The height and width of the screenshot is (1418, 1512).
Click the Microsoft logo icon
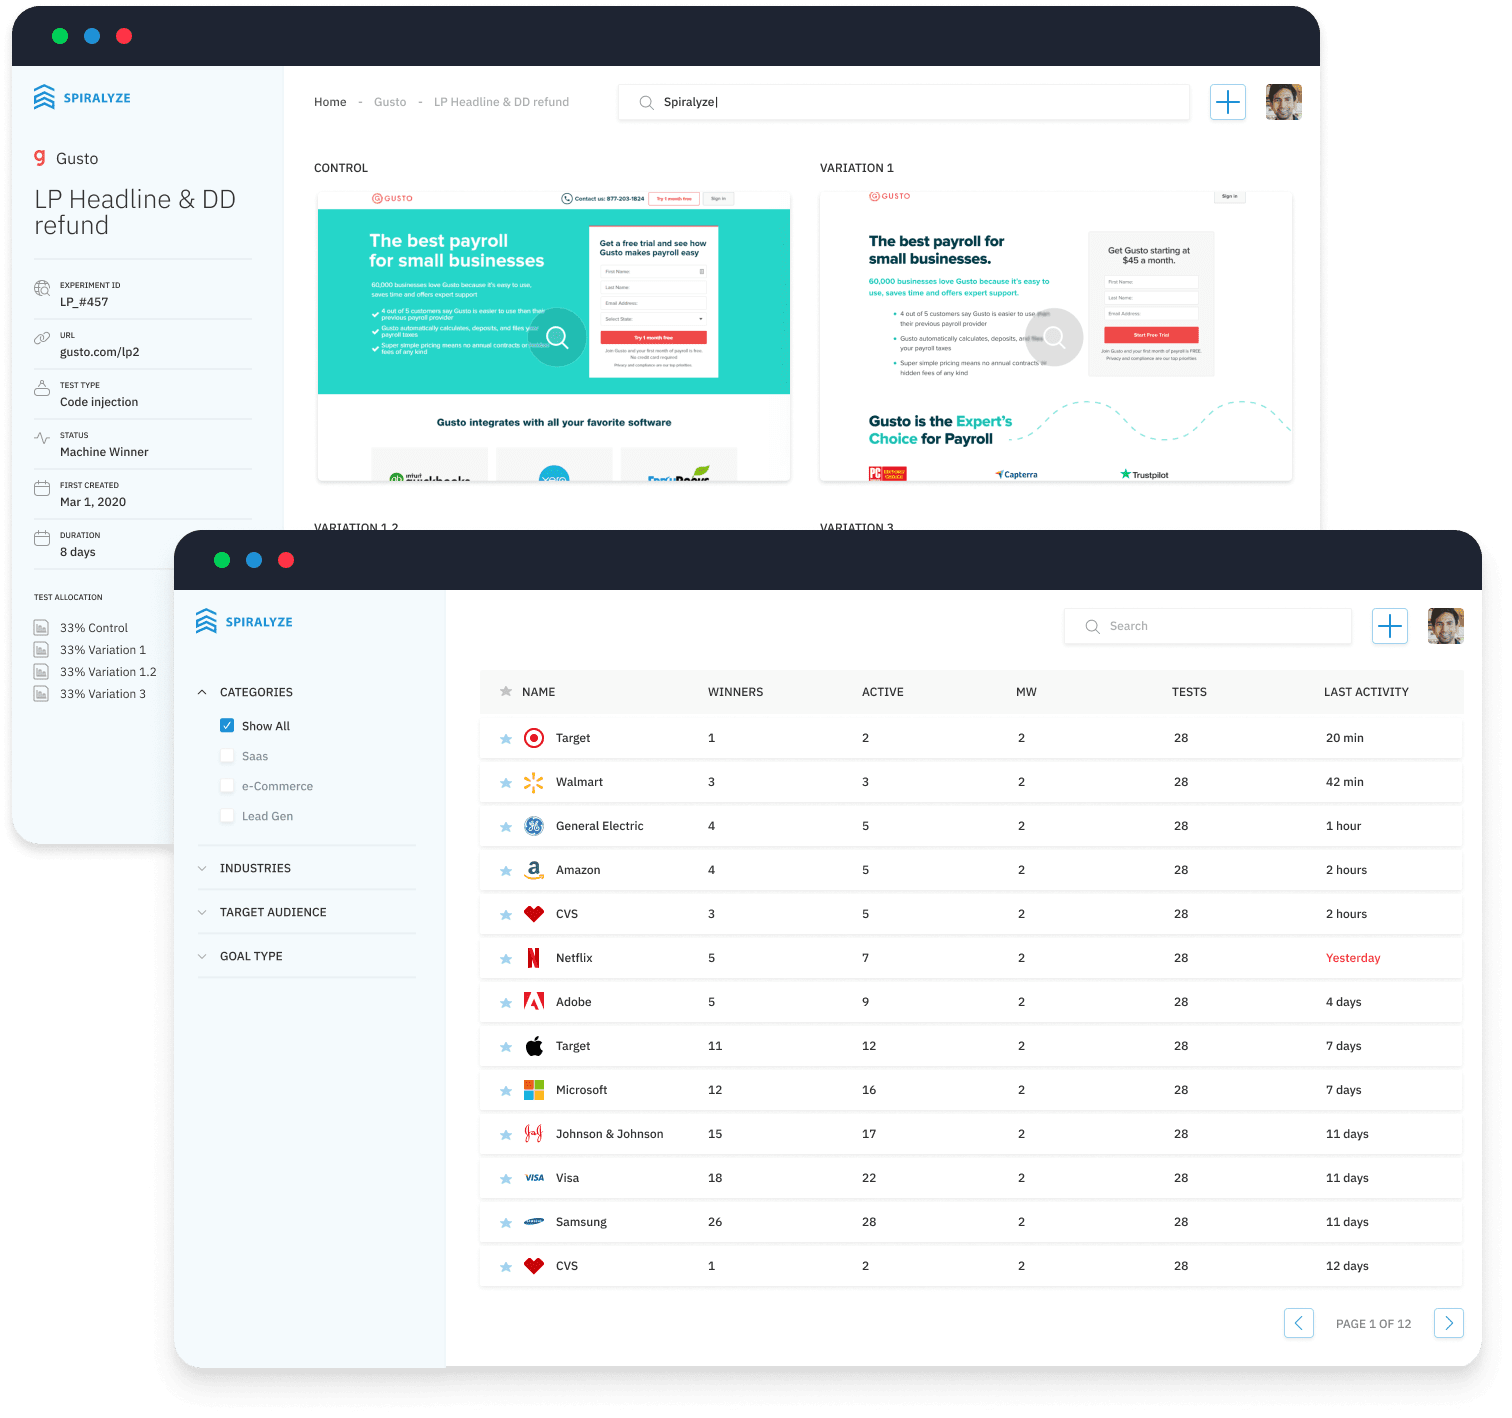click(534, 1090)
